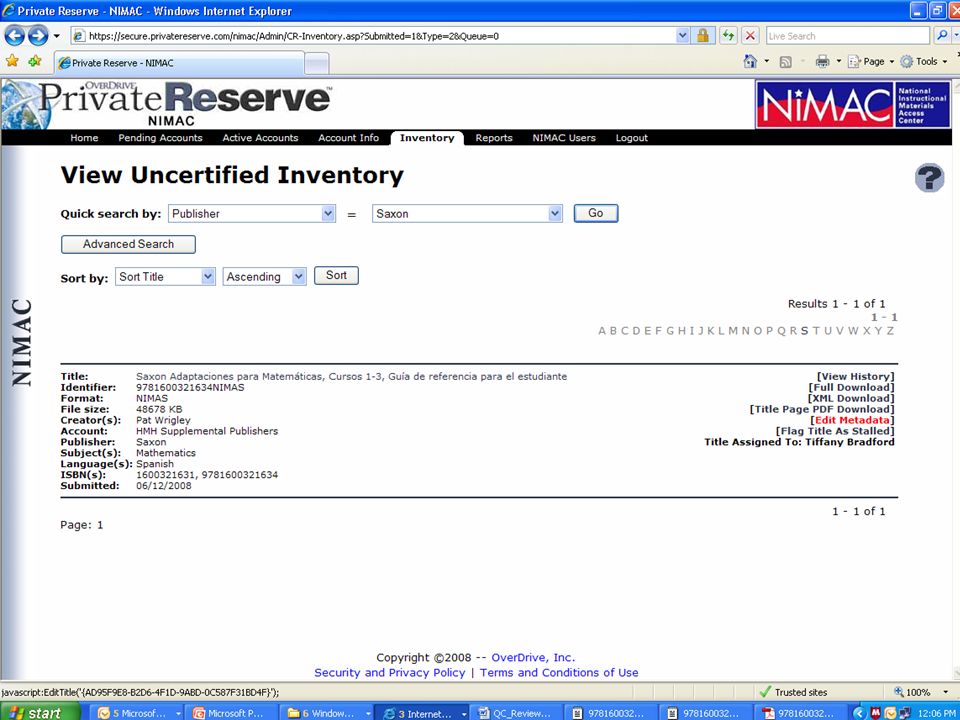Viewport: 960px width, 720px height.
Task: Open the Terms and Conditions of Use link
Action: coord(559,672)
